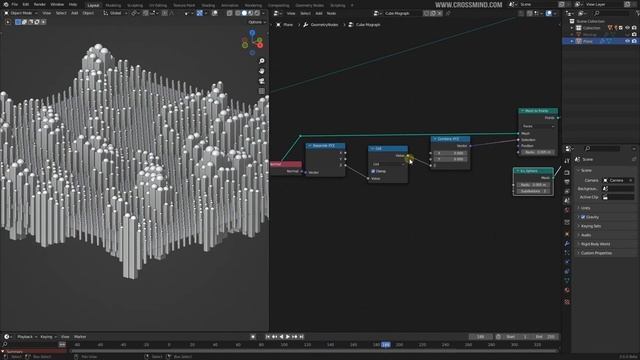This screenshot has width=640, height=360.
Task: Click the Blender logo menu icon
Action: [6, 4]
